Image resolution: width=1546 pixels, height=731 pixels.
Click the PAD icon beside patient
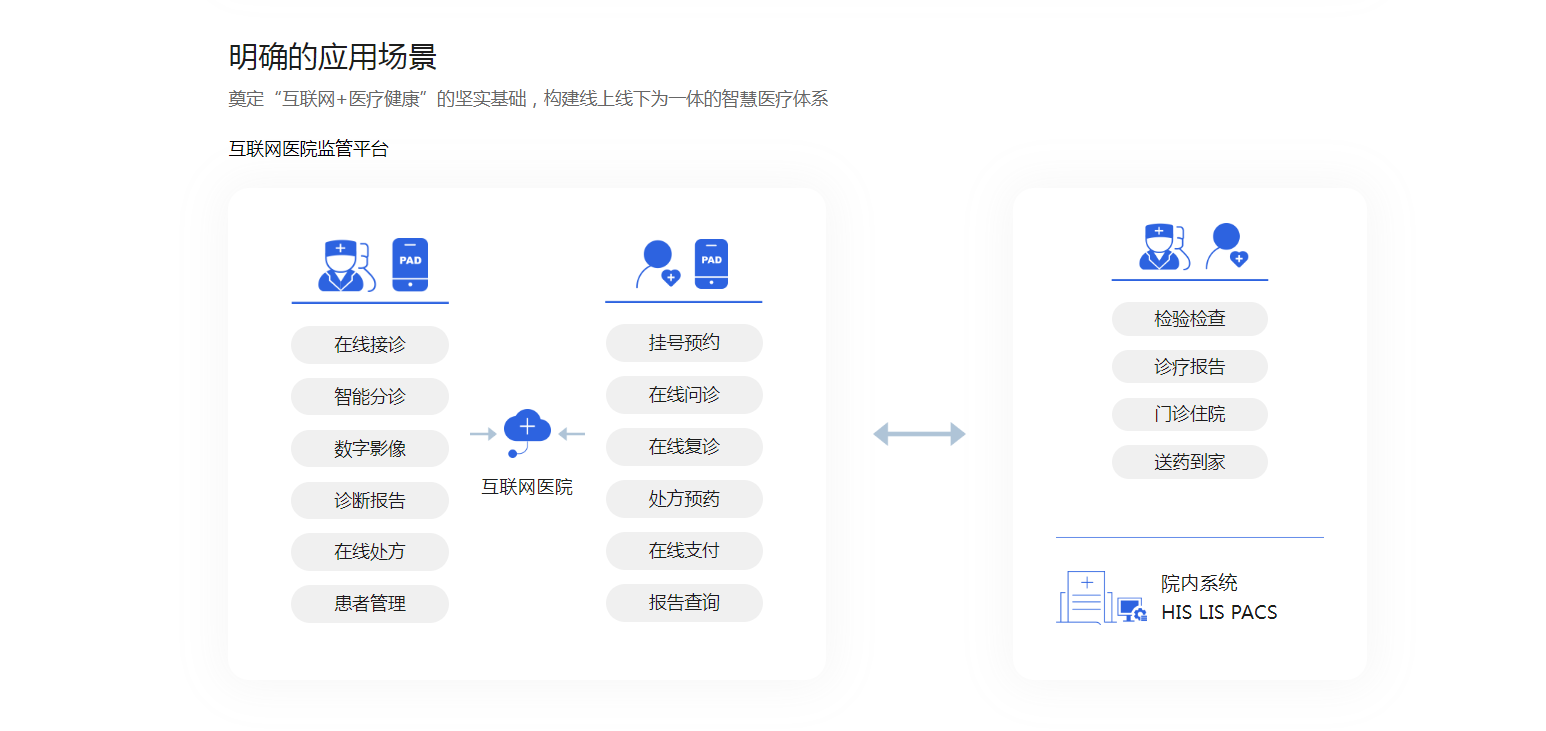pyautogui.click(x=711, y=264)
